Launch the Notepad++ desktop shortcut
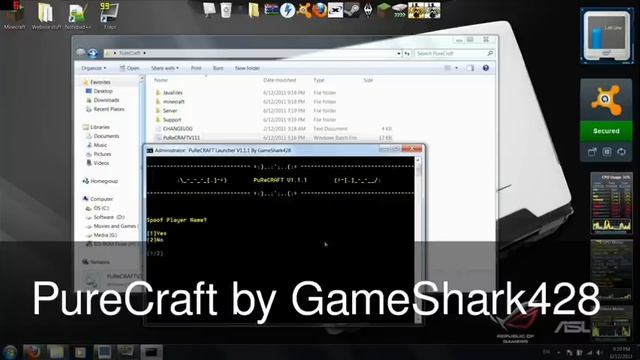Screen dimensions: 640x360 pos(78,15)
